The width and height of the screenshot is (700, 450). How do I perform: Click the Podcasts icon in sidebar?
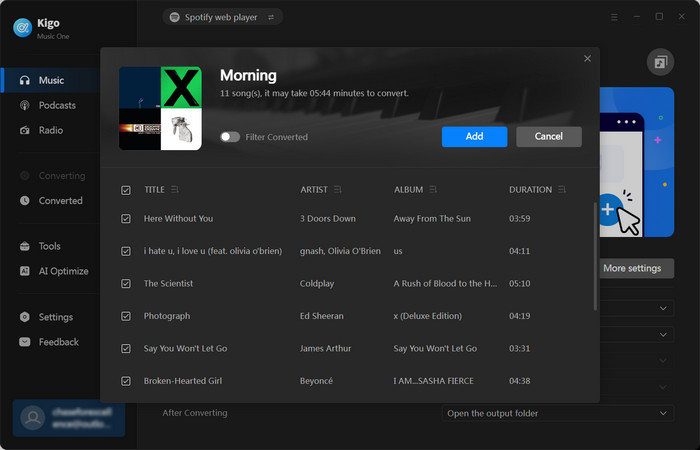25,105
